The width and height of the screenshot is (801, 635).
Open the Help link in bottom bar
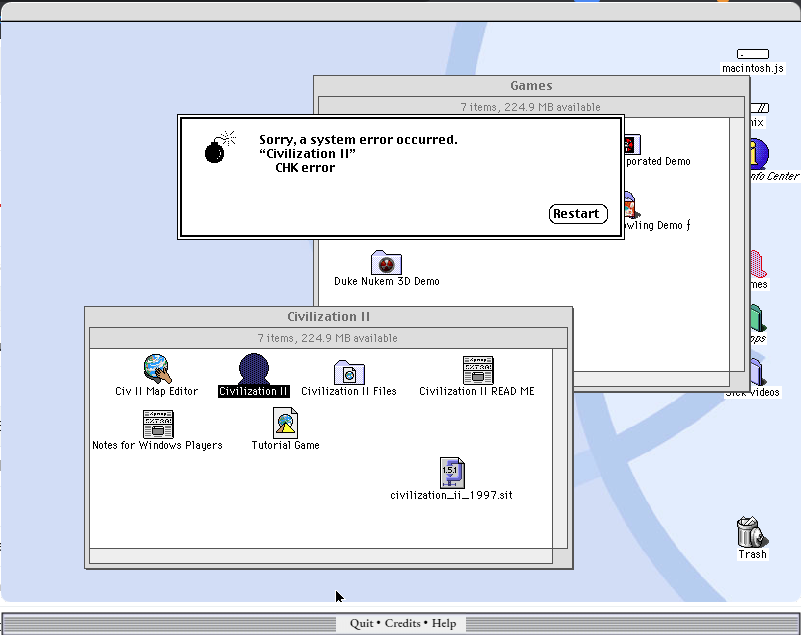pos(444,623)
